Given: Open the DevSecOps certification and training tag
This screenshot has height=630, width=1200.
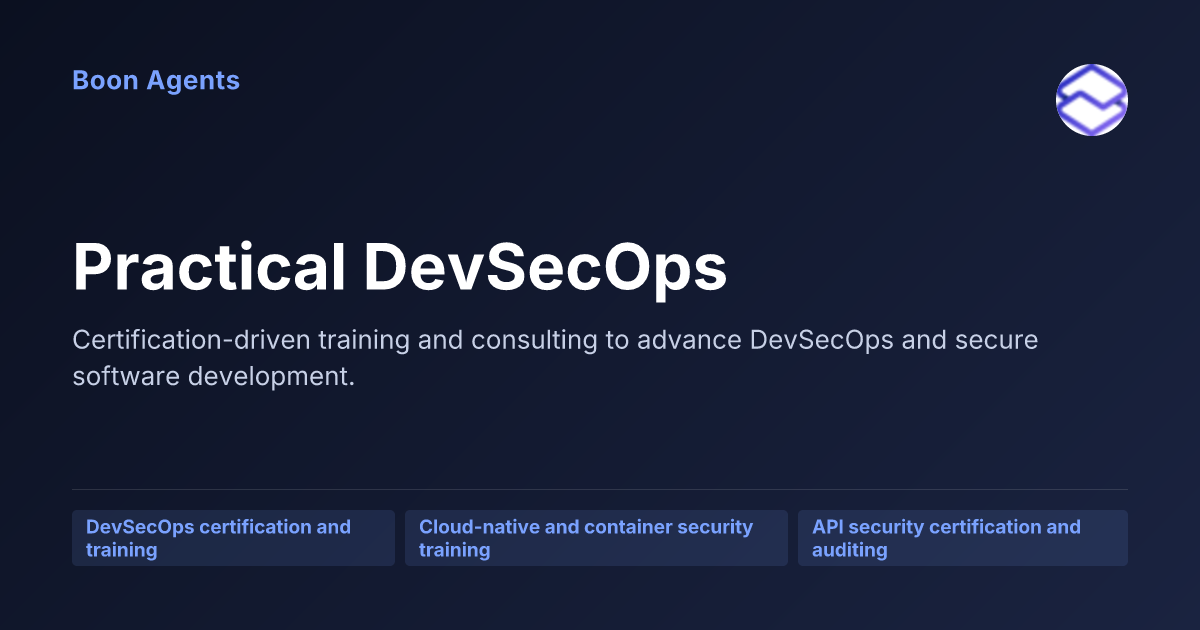Looking at the screenshot, I should click(x=233, y=538).
